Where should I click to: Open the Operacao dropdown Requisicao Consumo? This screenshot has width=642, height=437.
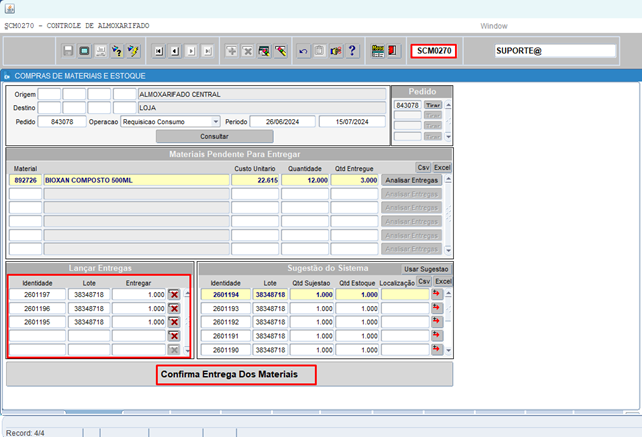[x=216, y=122]
